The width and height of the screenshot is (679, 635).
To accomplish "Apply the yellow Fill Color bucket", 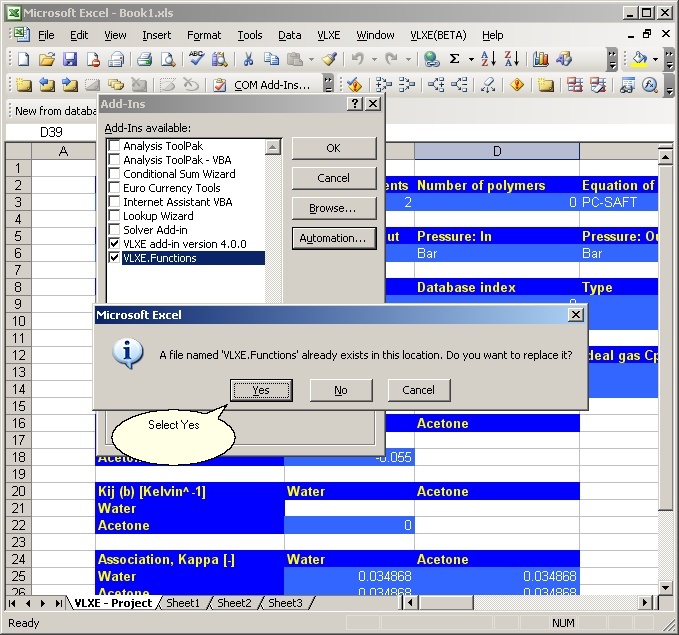I will [640, 59].
